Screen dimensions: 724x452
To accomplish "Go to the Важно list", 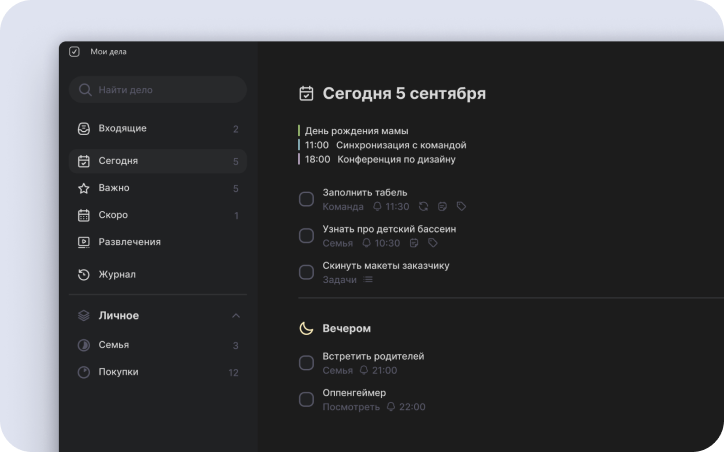I will pos(113,188).
